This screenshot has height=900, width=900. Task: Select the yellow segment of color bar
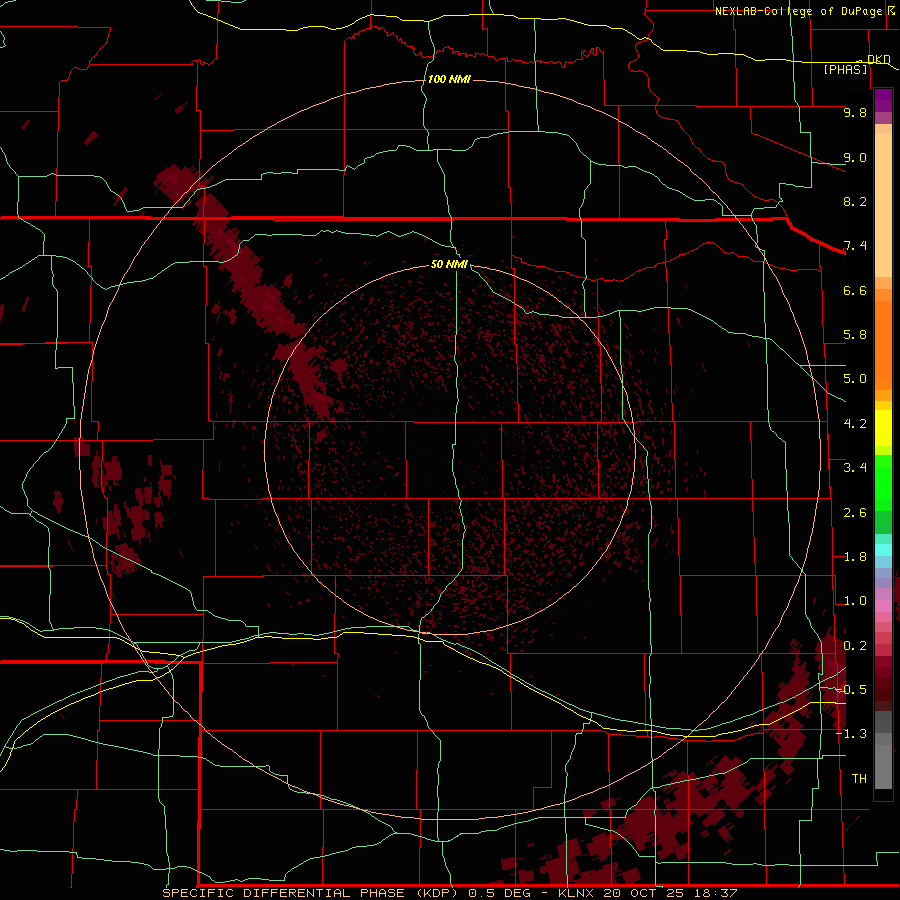coord(883,428)
